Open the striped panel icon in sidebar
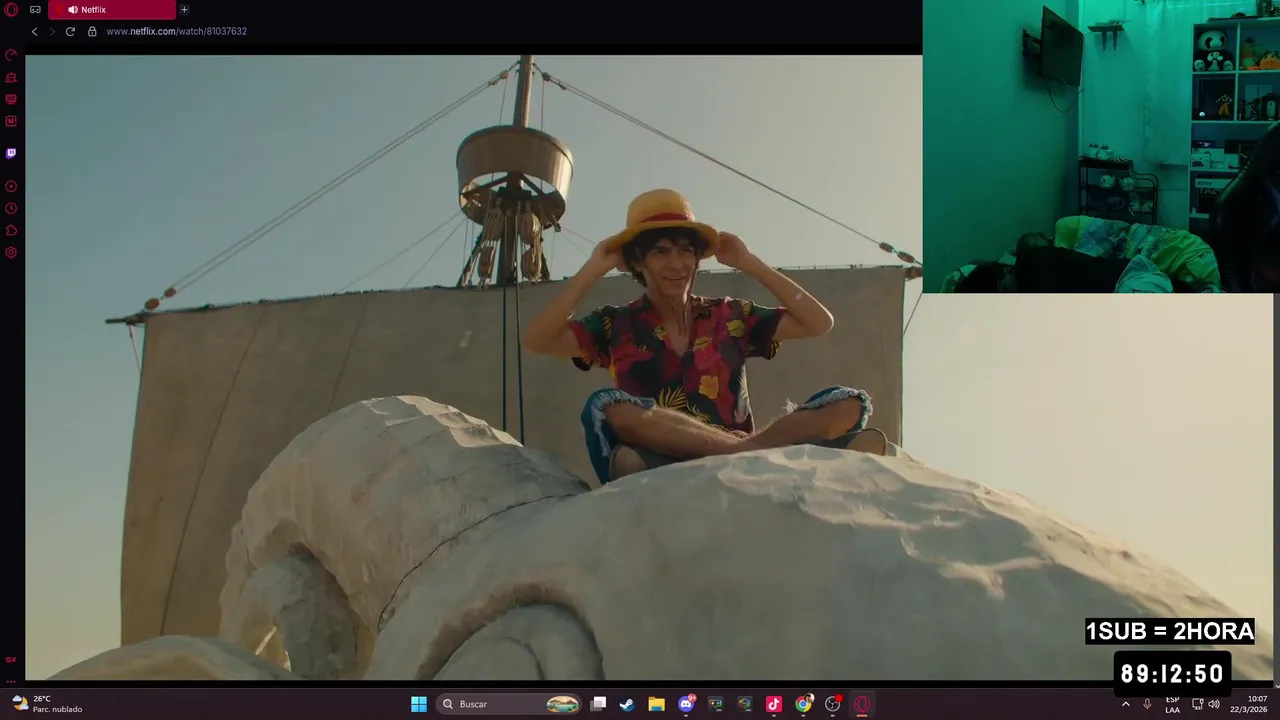 (x=11, y=100)
